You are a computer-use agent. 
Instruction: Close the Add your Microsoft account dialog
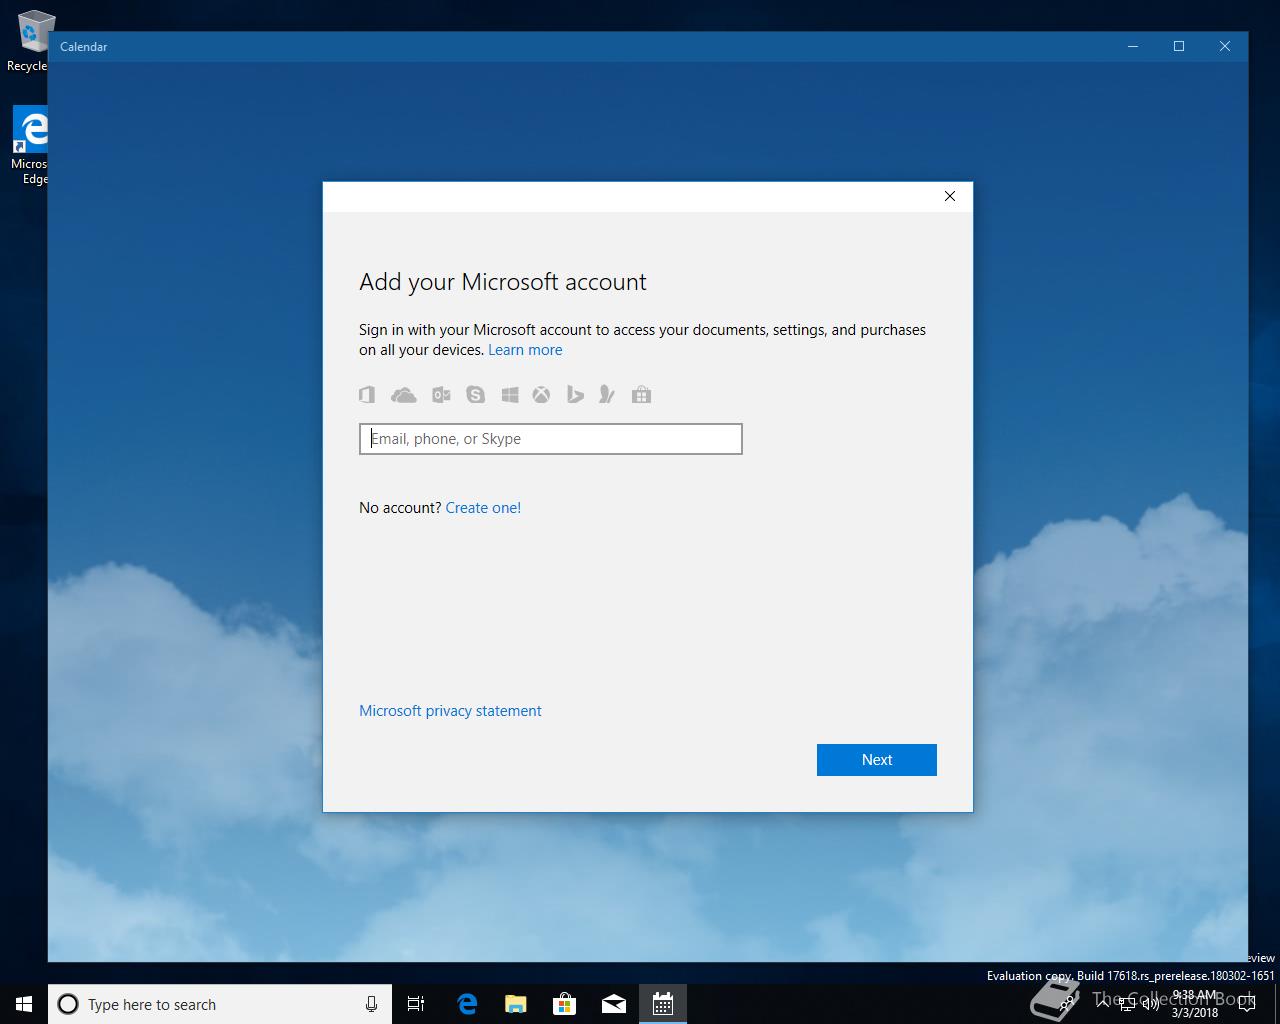950,196
